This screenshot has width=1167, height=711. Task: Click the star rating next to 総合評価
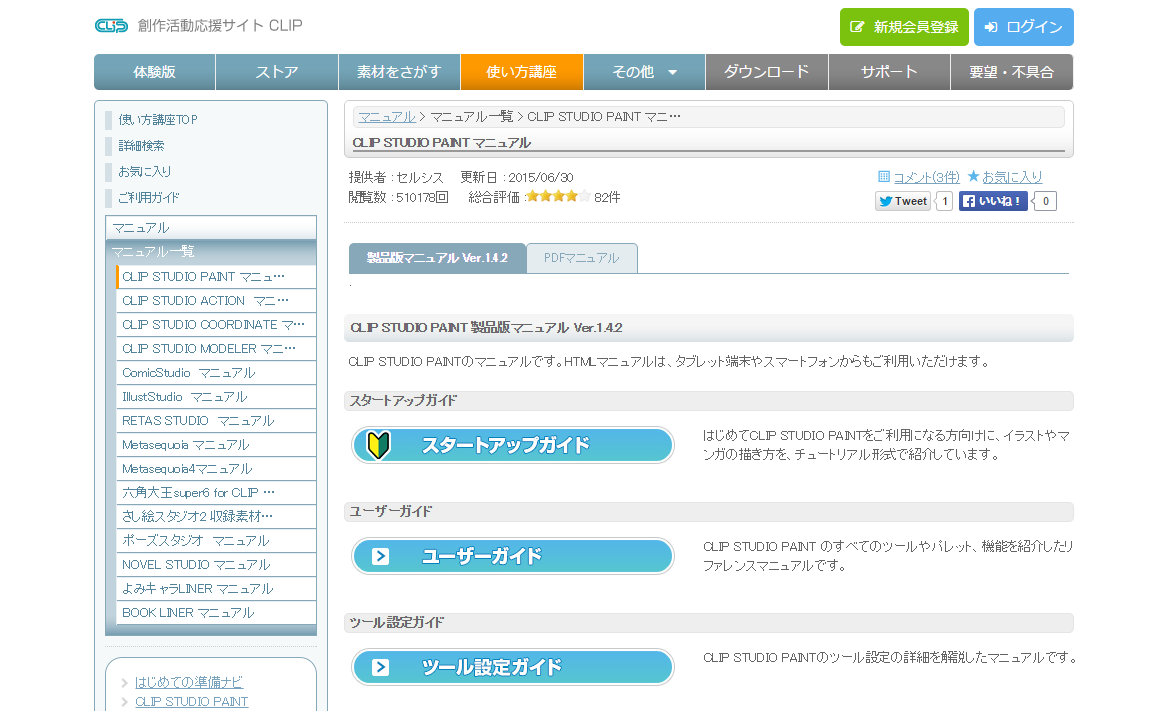click(558, 197)
